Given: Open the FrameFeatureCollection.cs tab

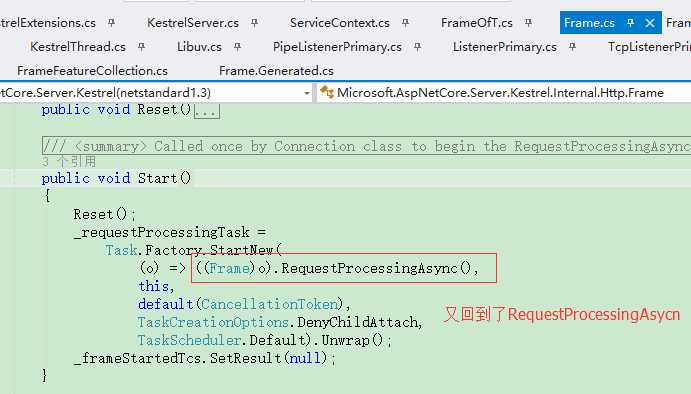Looking at the screenshot, I should 93,71.
